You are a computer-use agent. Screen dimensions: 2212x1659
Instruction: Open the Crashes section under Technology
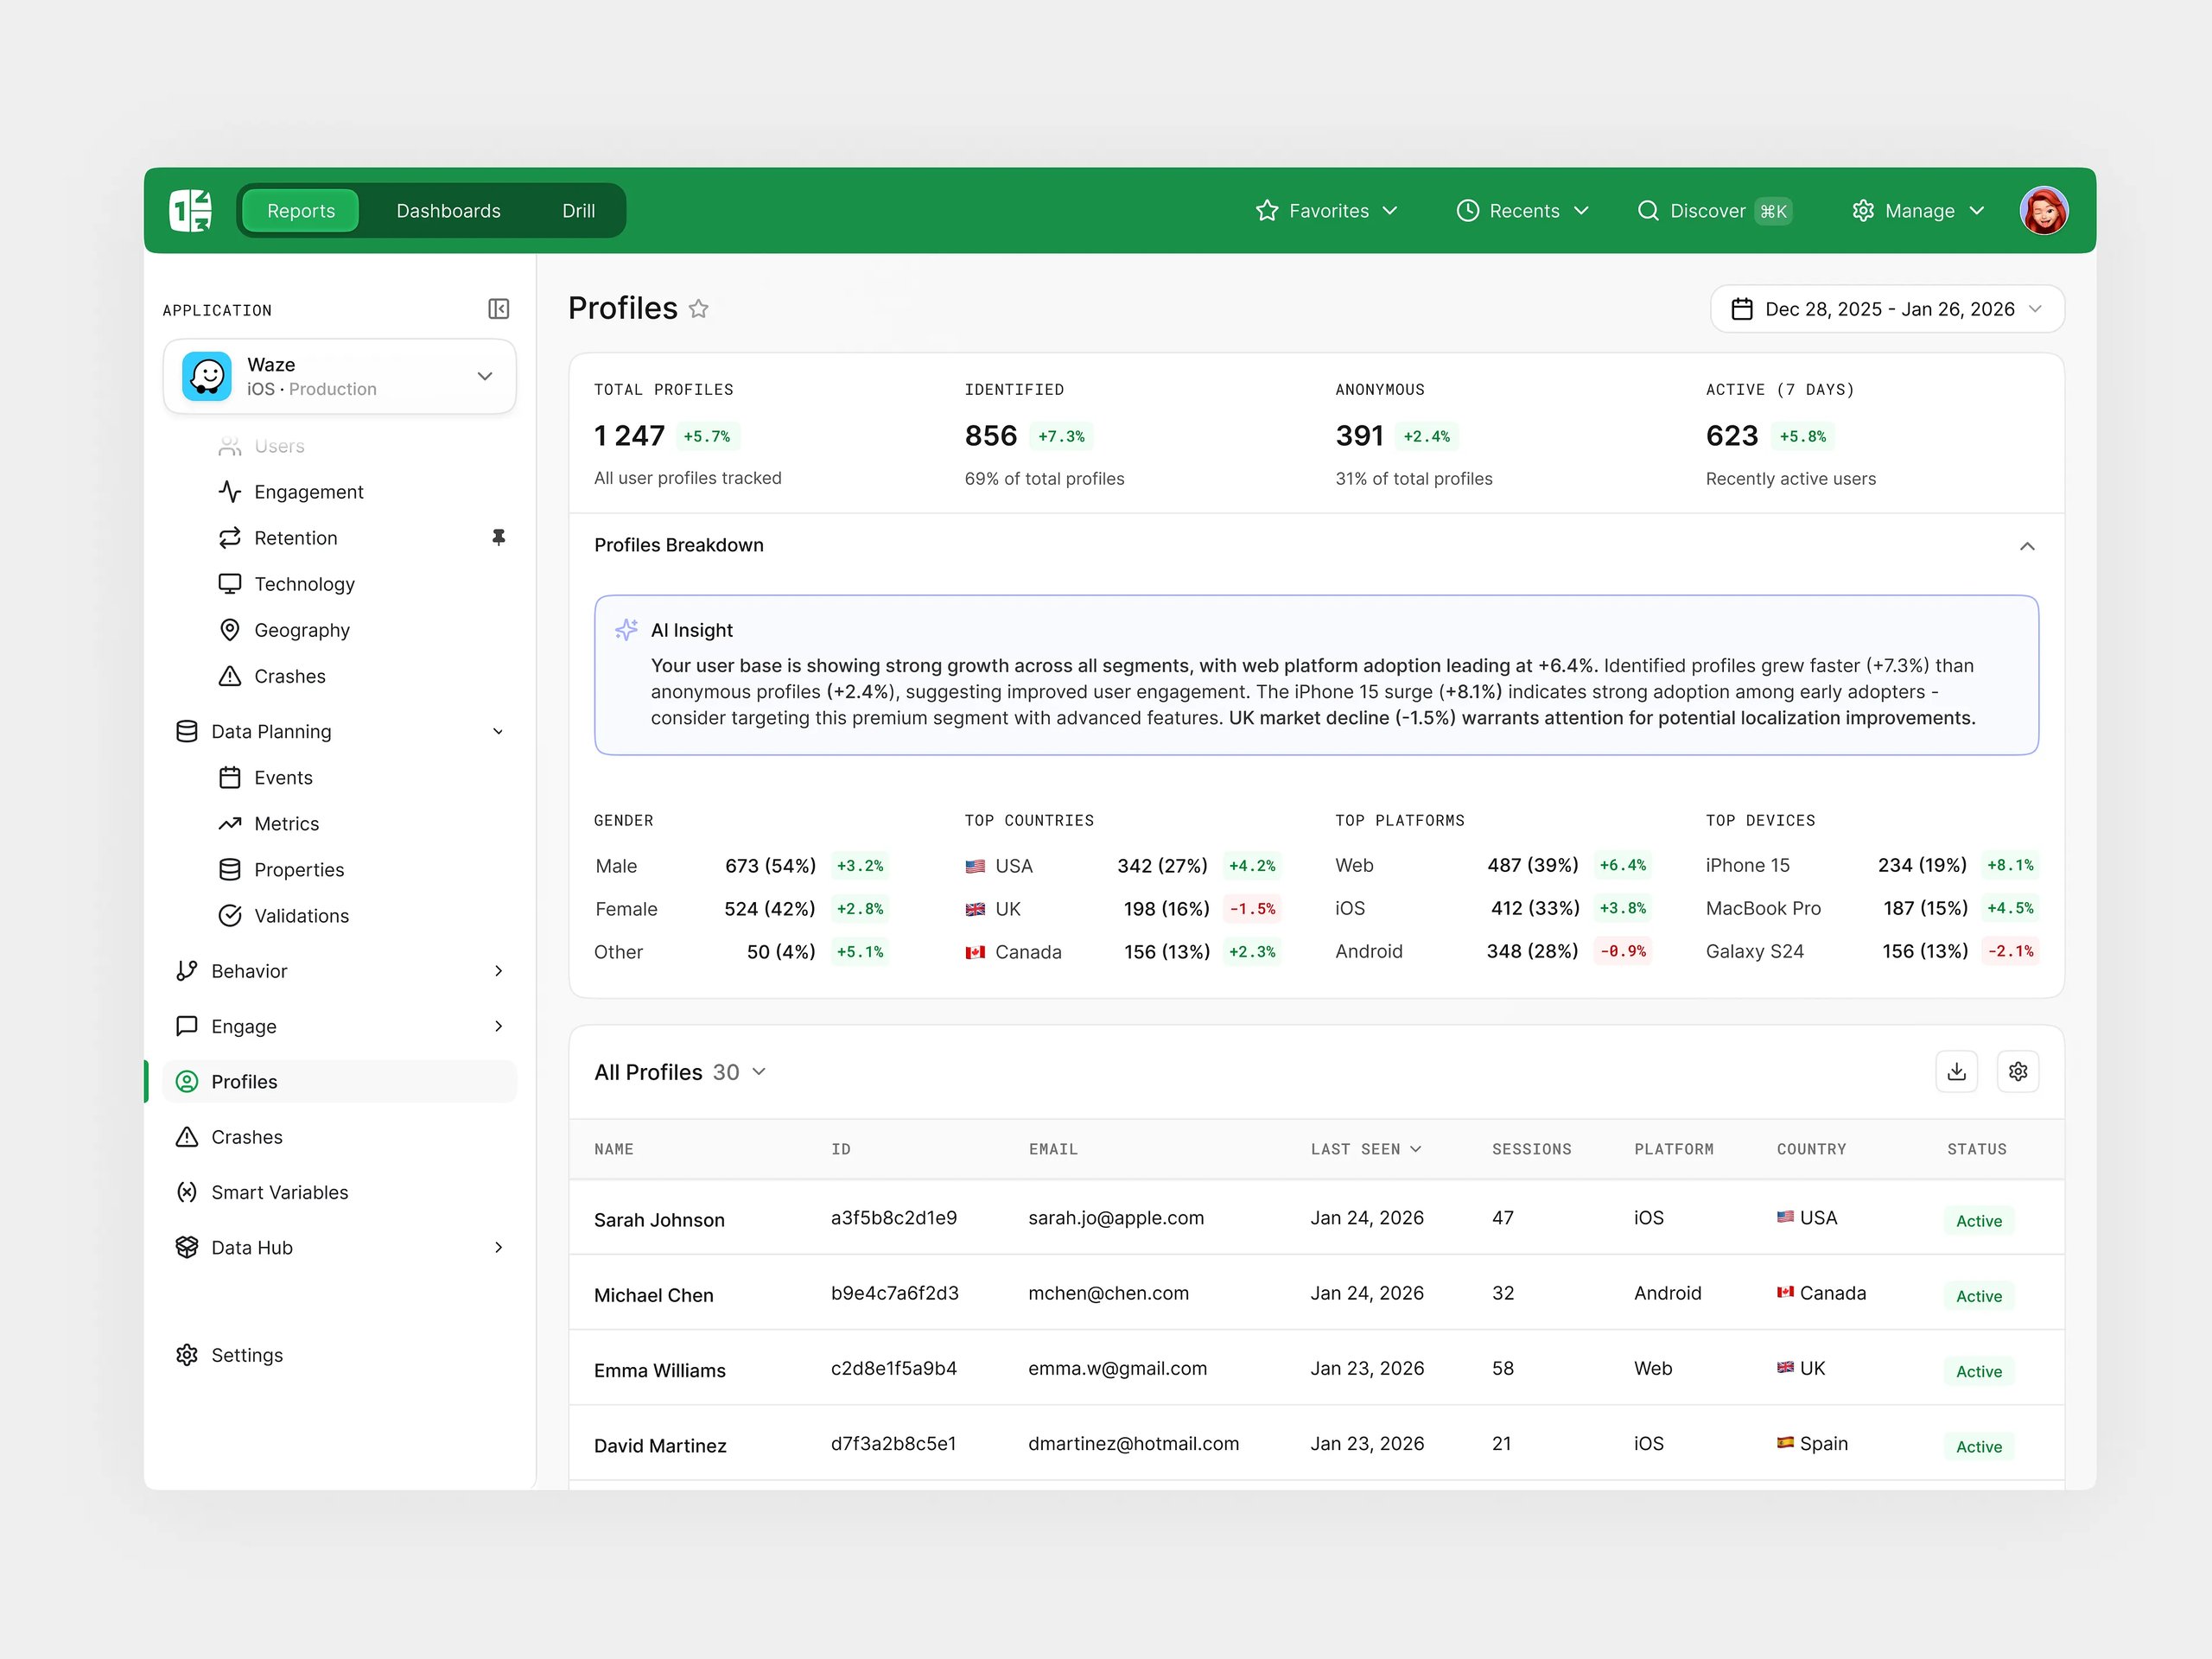tap(290, 676)
